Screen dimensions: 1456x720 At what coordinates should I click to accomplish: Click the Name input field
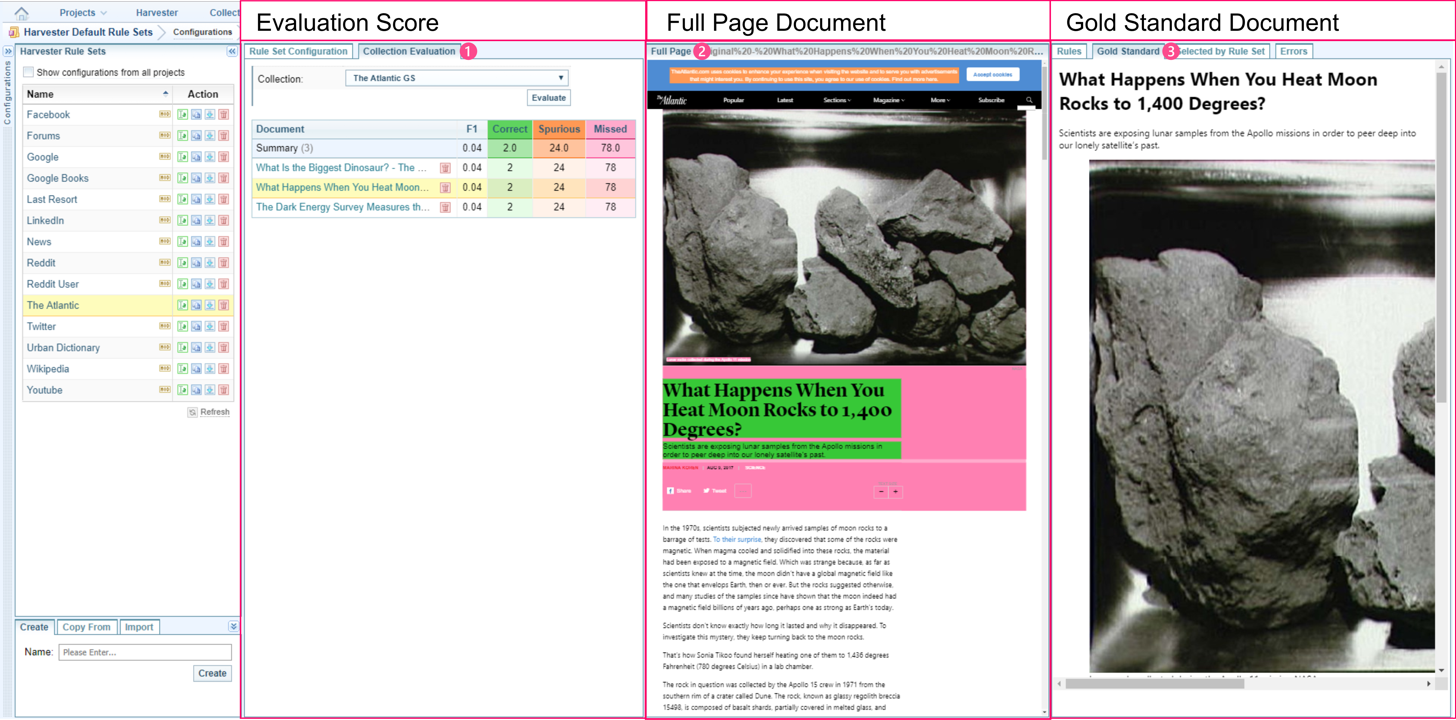click(x=145, y=652)
